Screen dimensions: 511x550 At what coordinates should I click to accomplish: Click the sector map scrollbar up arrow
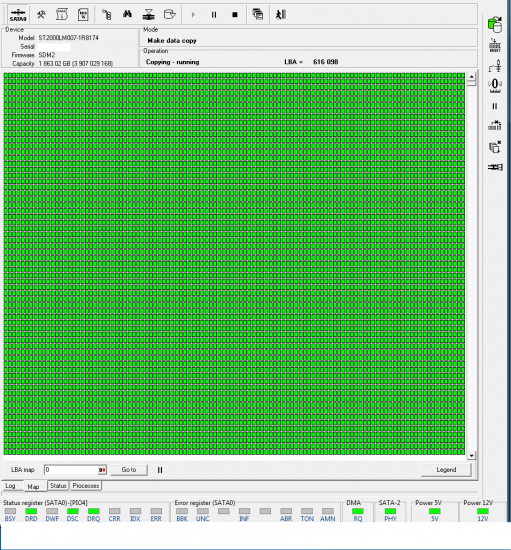[471, 76]
